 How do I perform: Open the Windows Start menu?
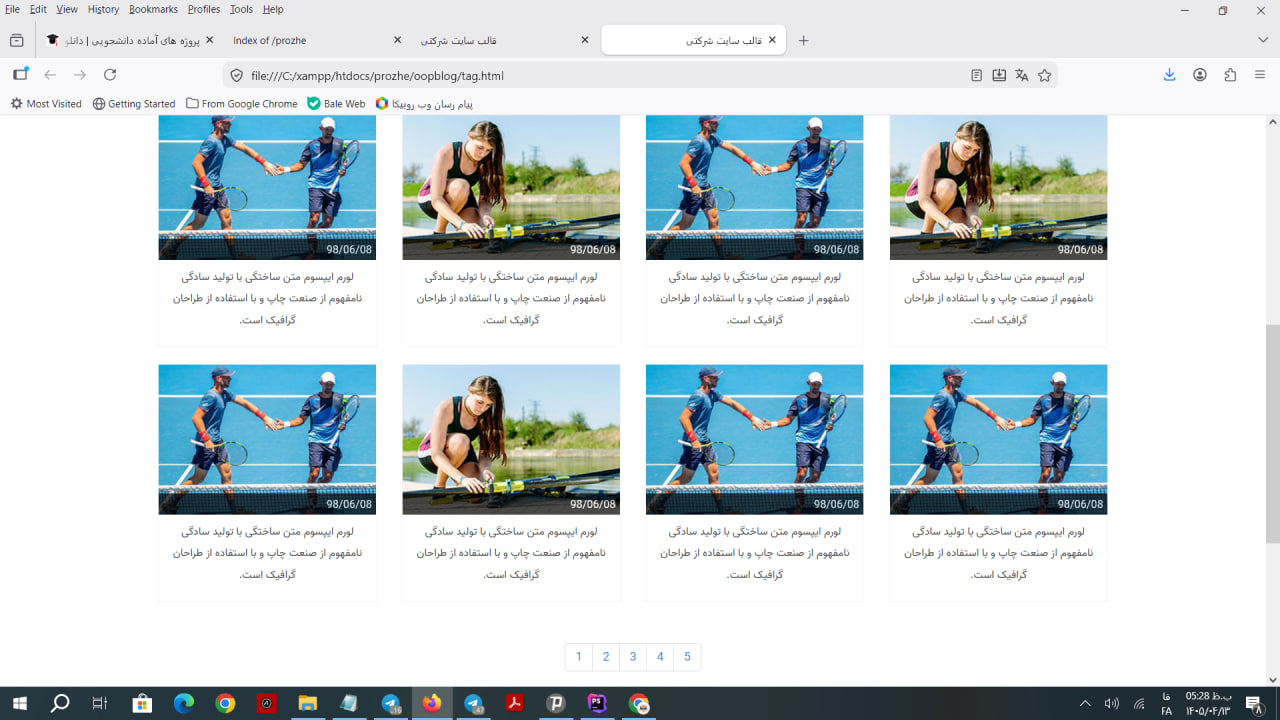coord(20,704)
